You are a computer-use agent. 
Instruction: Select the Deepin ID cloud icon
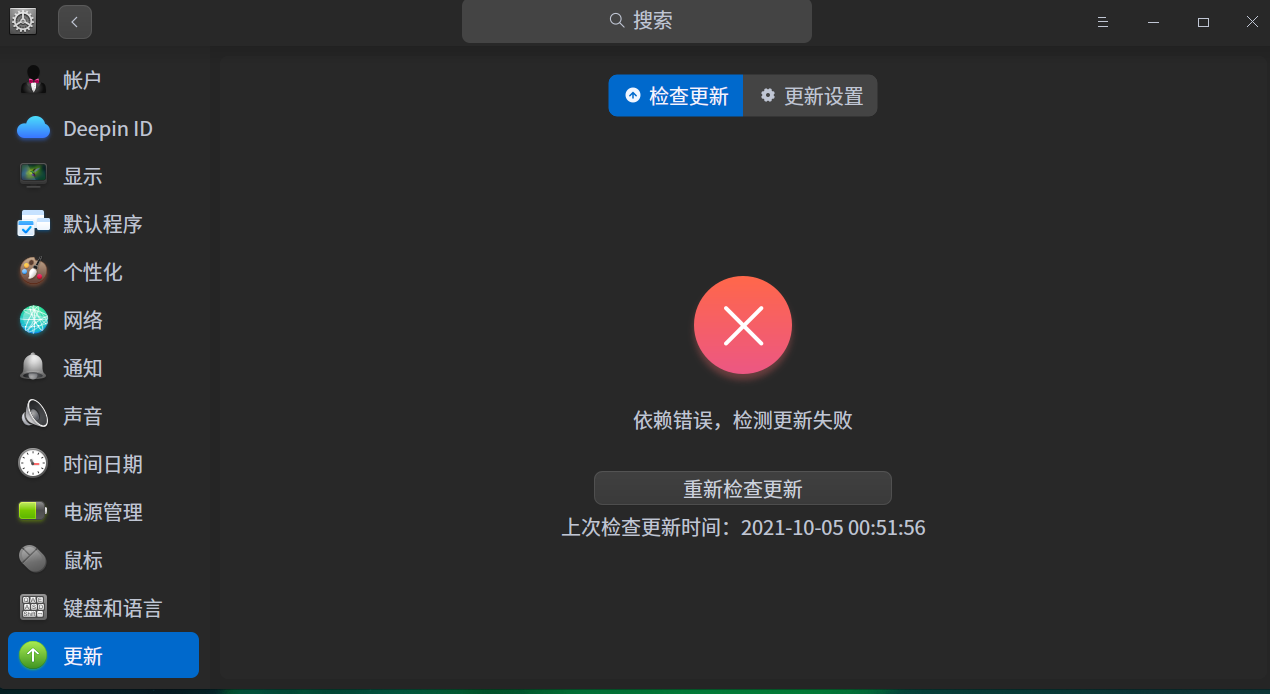33,128
